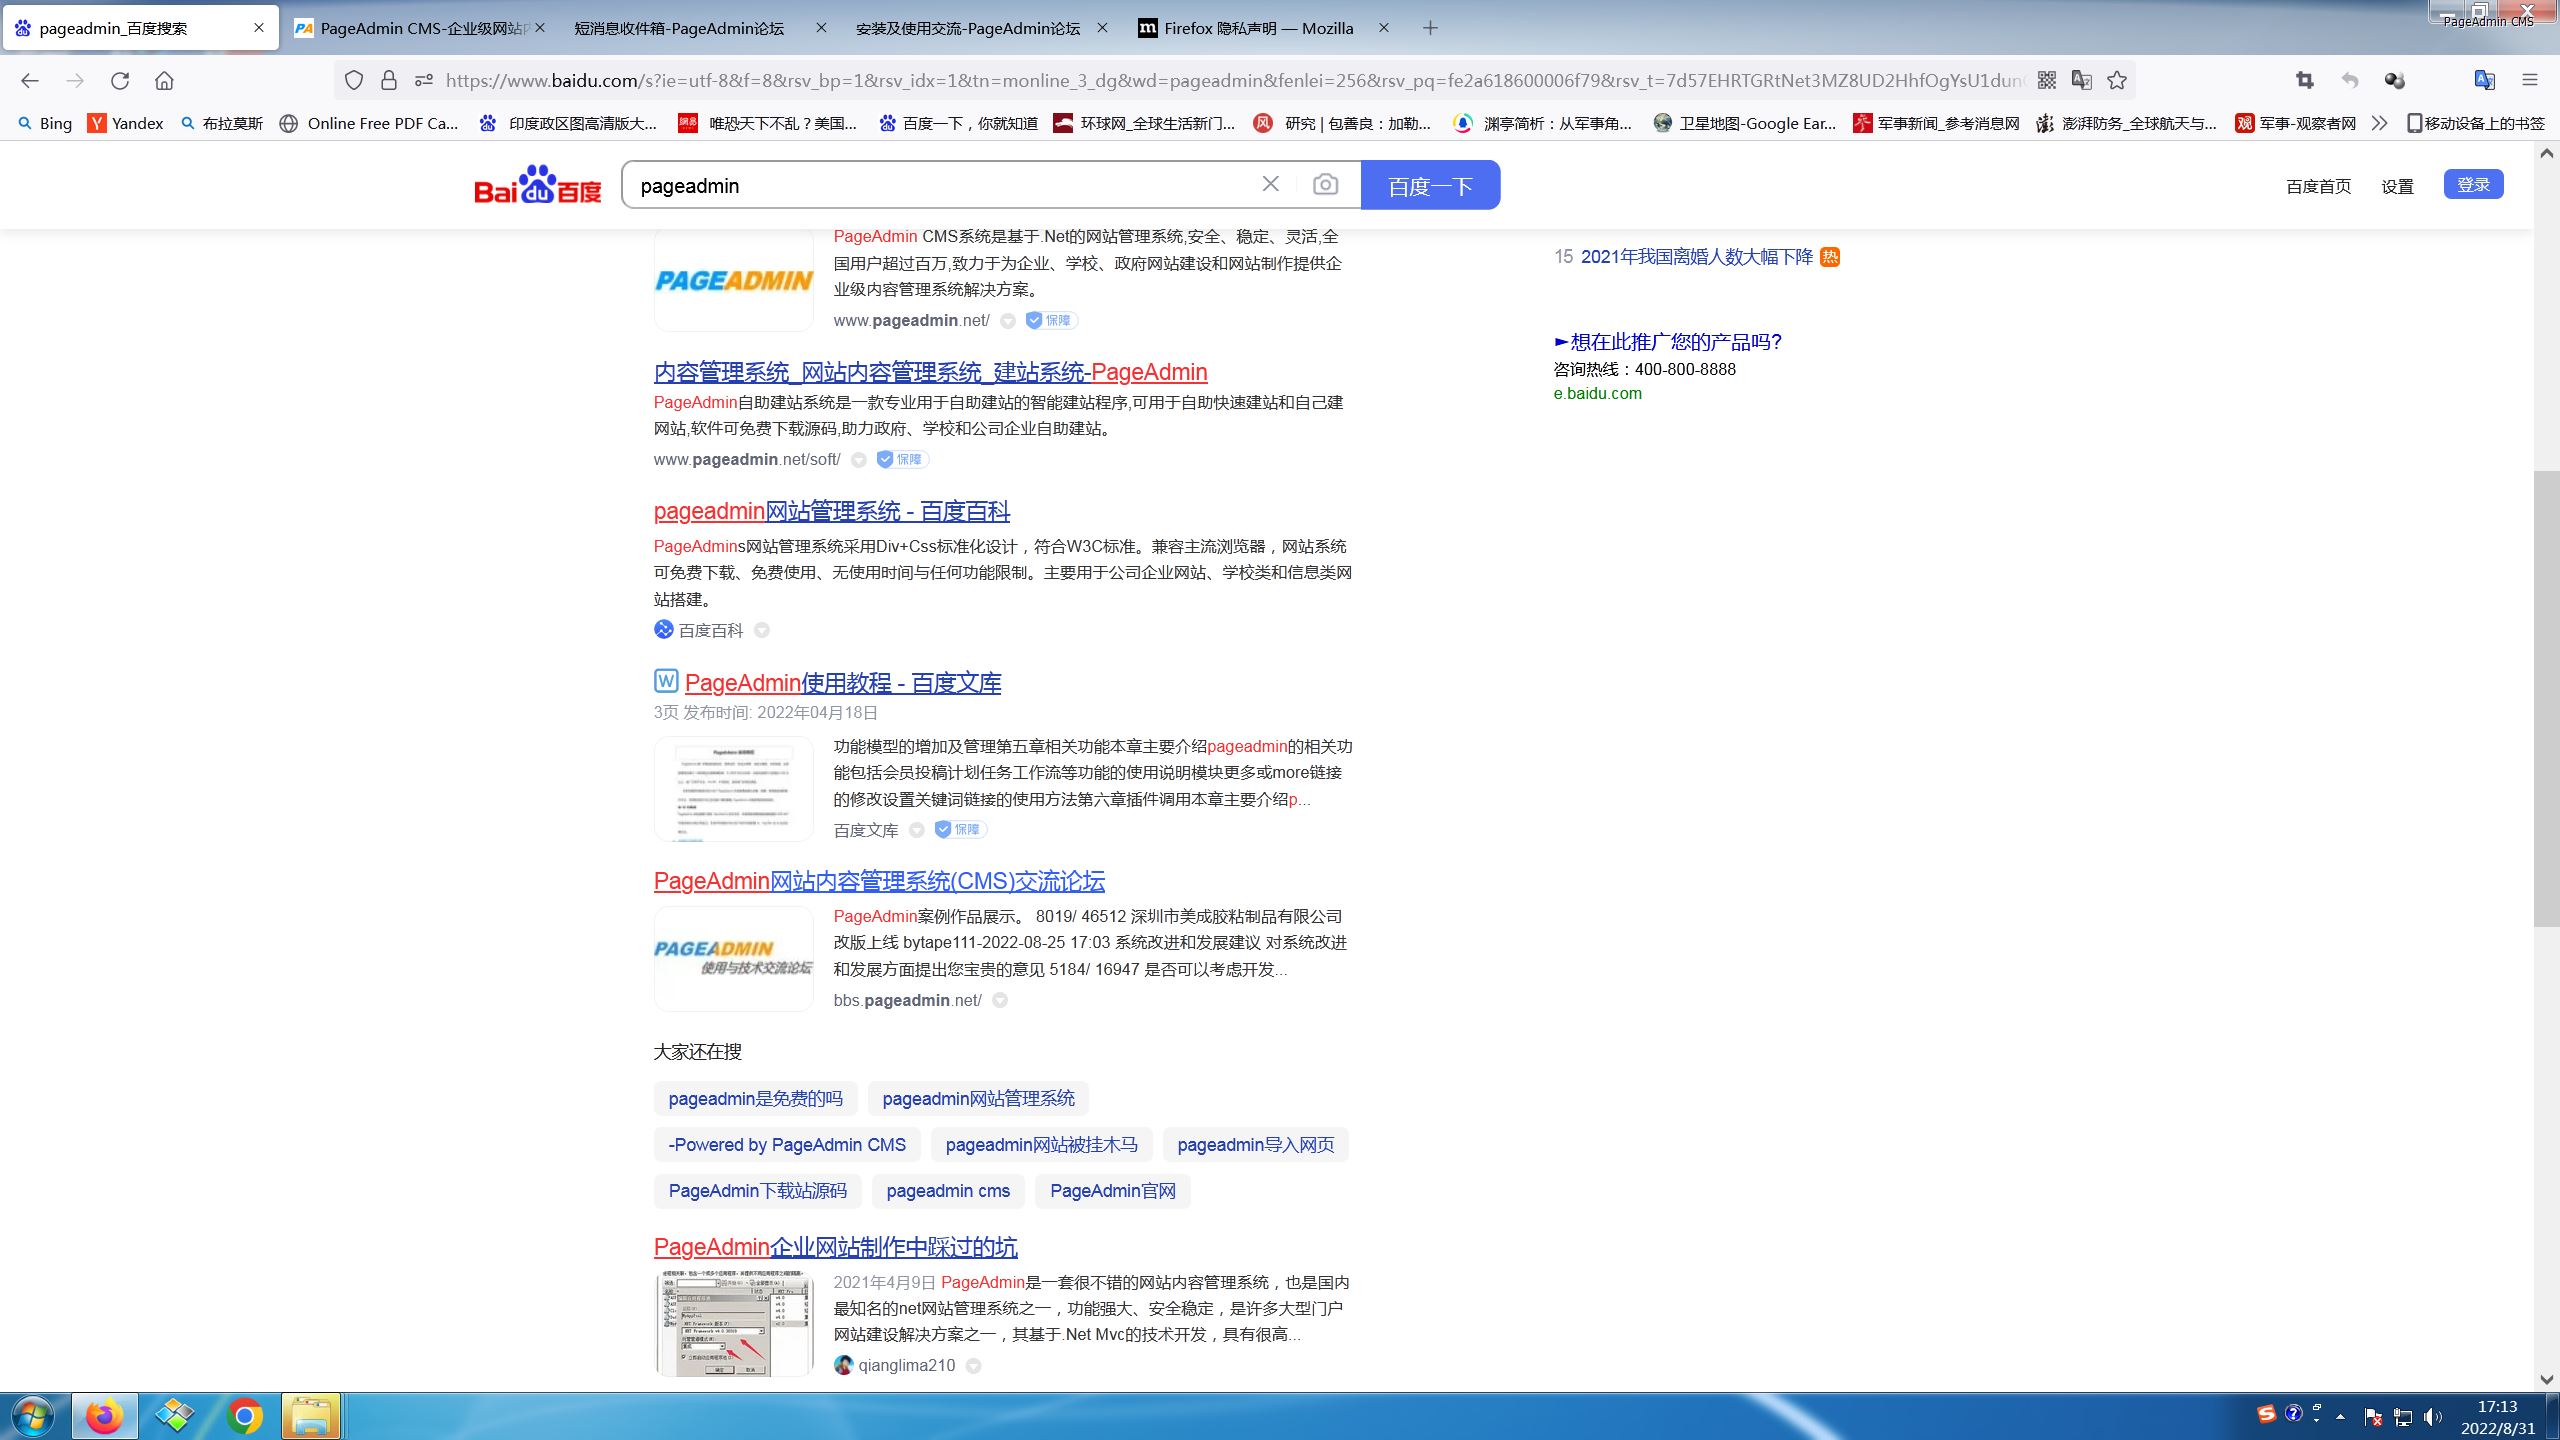
Task: Click the translate page icon in address bar
Action: point(2082,80)
